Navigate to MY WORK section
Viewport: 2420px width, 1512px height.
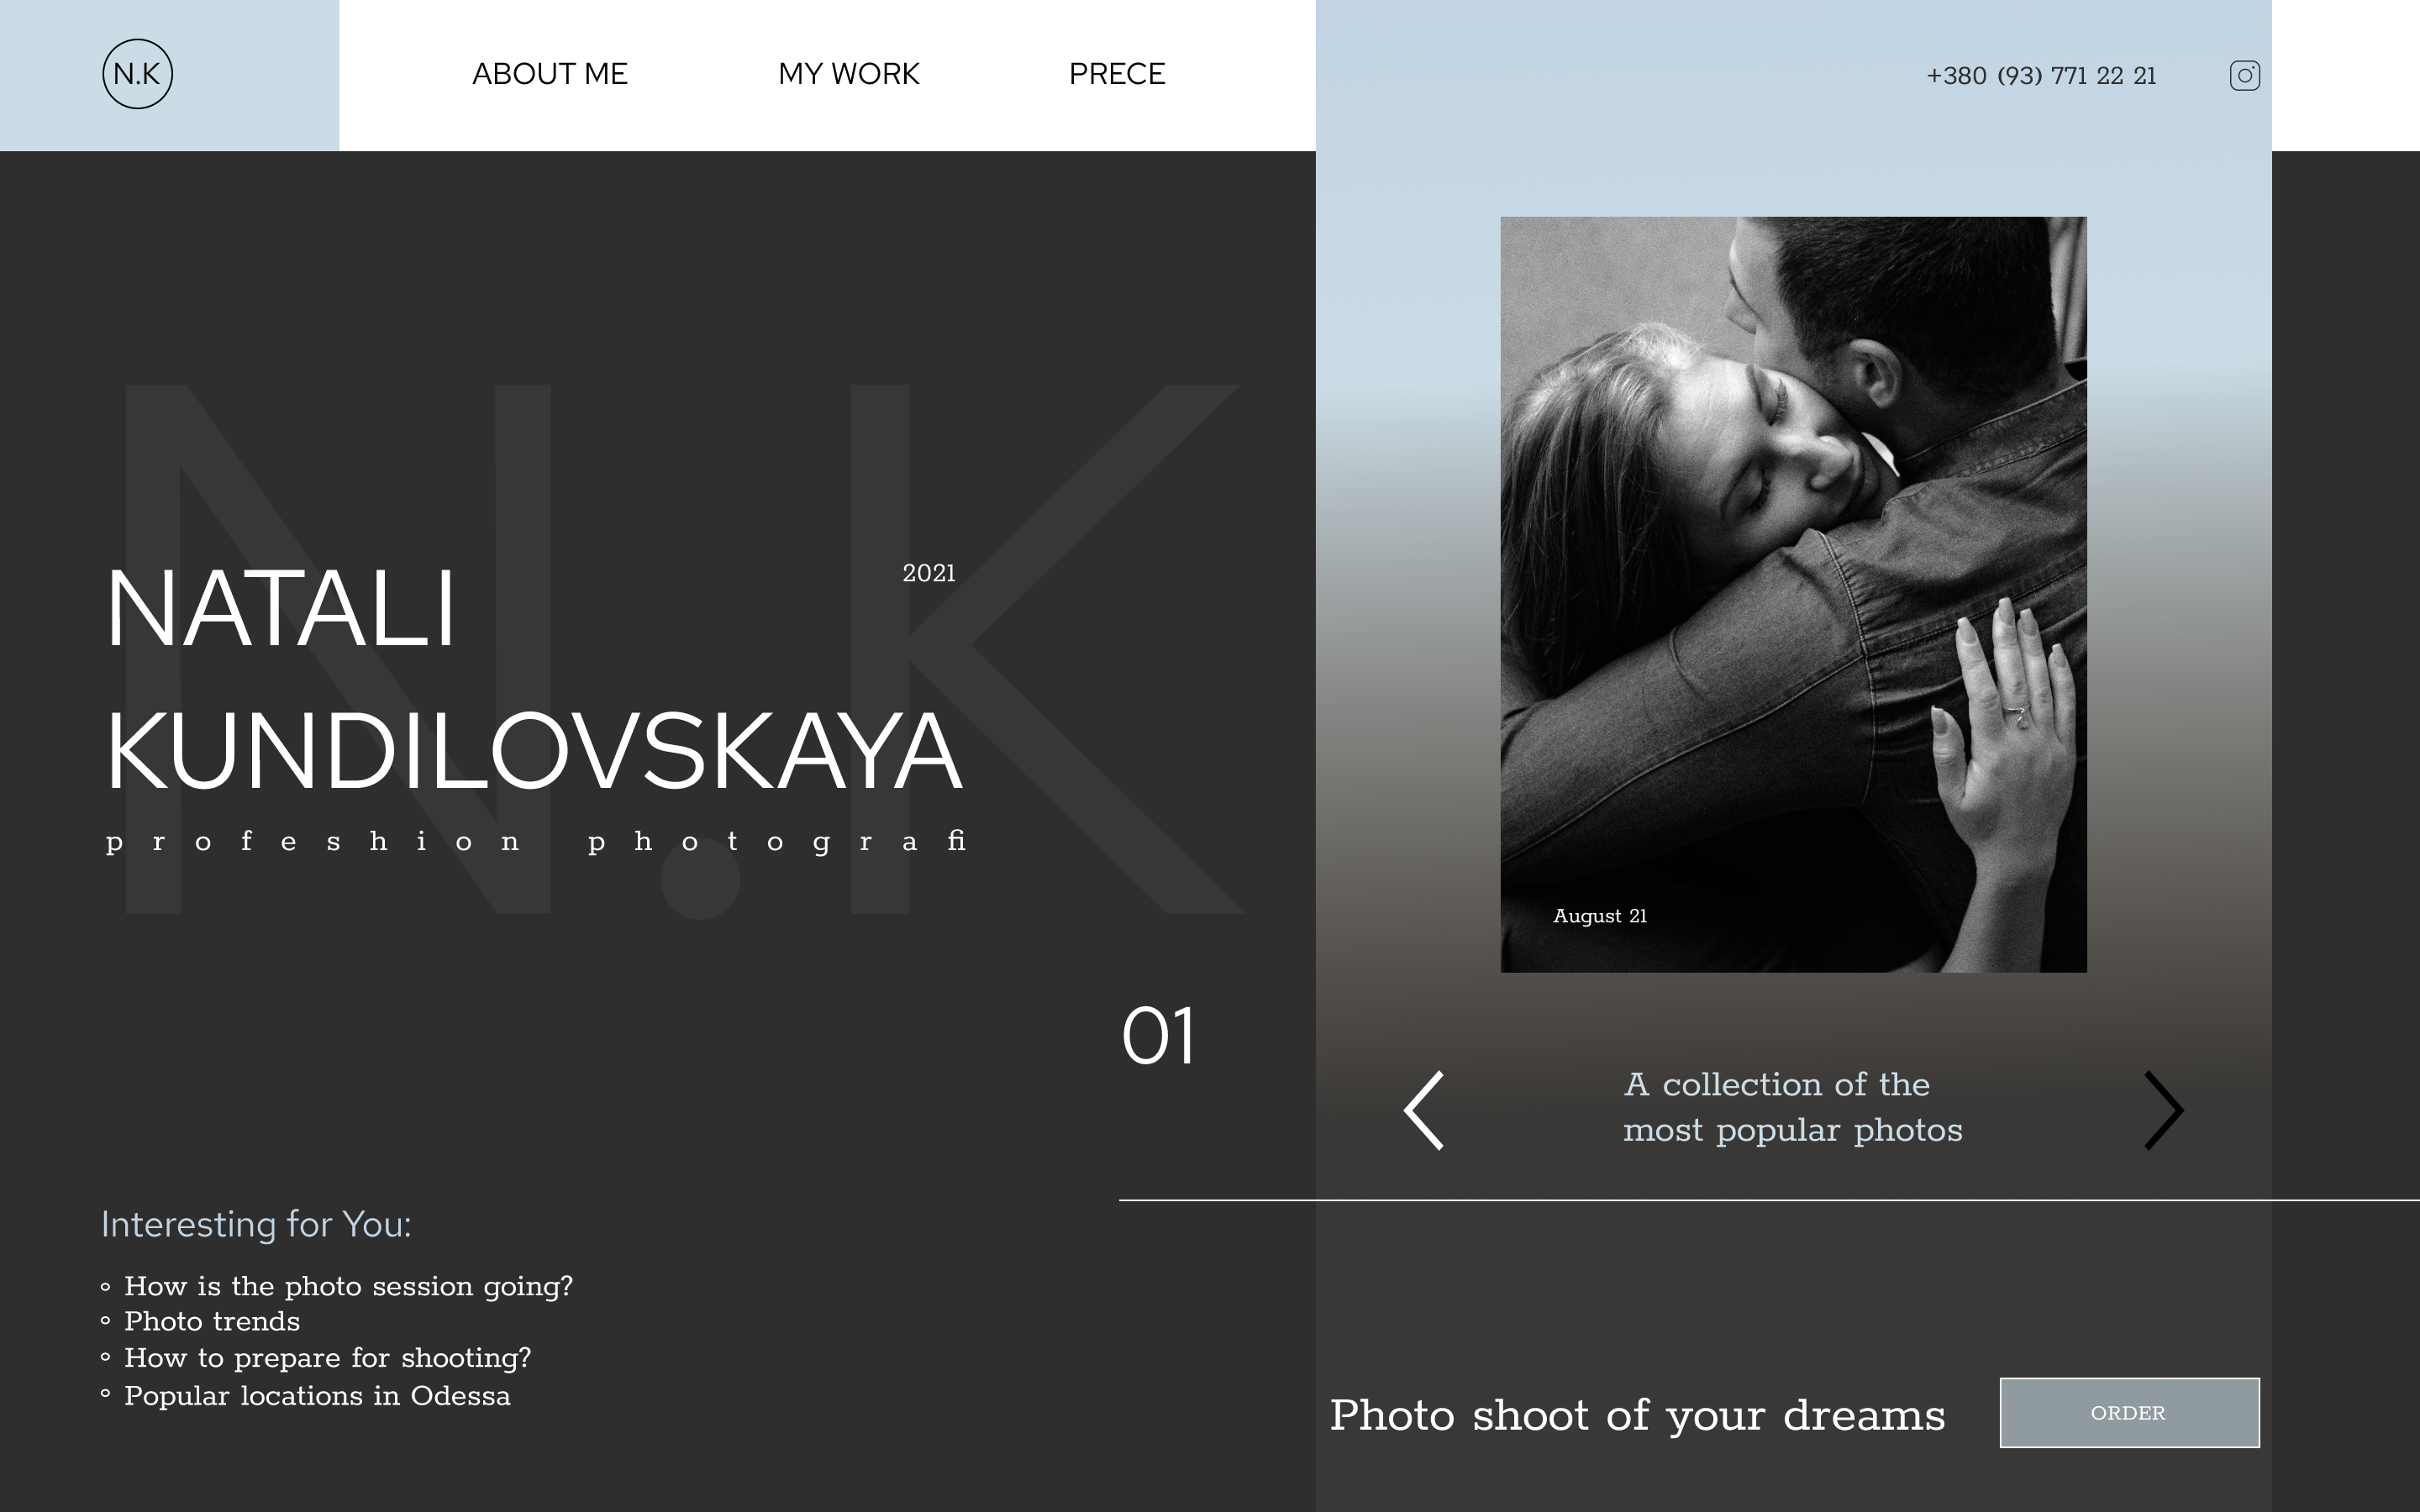click(x=848, y=74)
